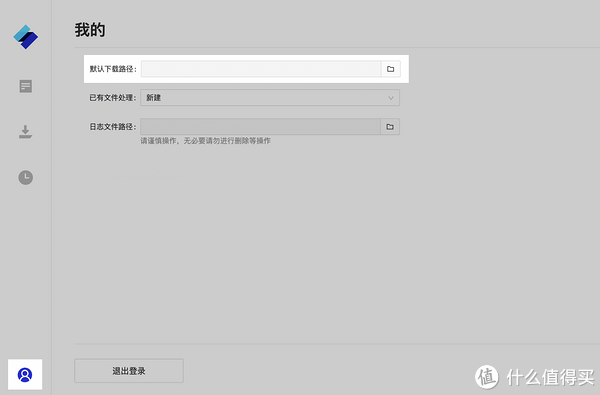Select the user profile sidebar icon
The height and width of the screenshot is (395, 600).
coord(25,375)
